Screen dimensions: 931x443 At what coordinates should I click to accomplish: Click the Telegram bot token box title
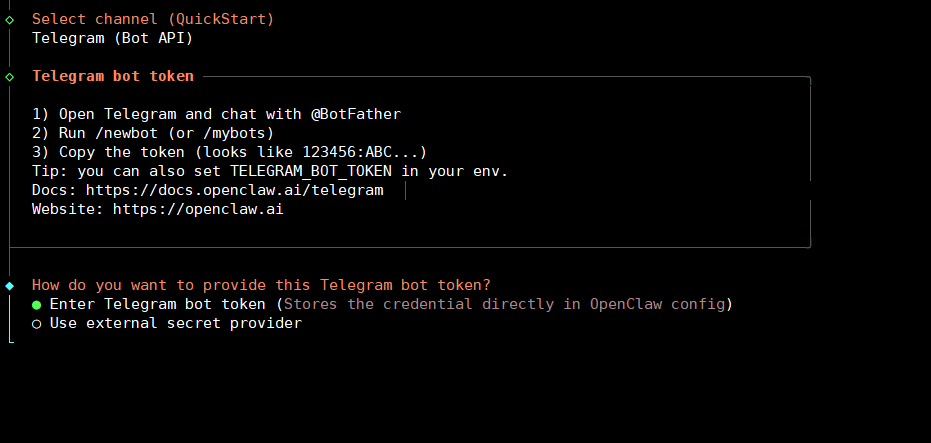[x=113, y=76]
